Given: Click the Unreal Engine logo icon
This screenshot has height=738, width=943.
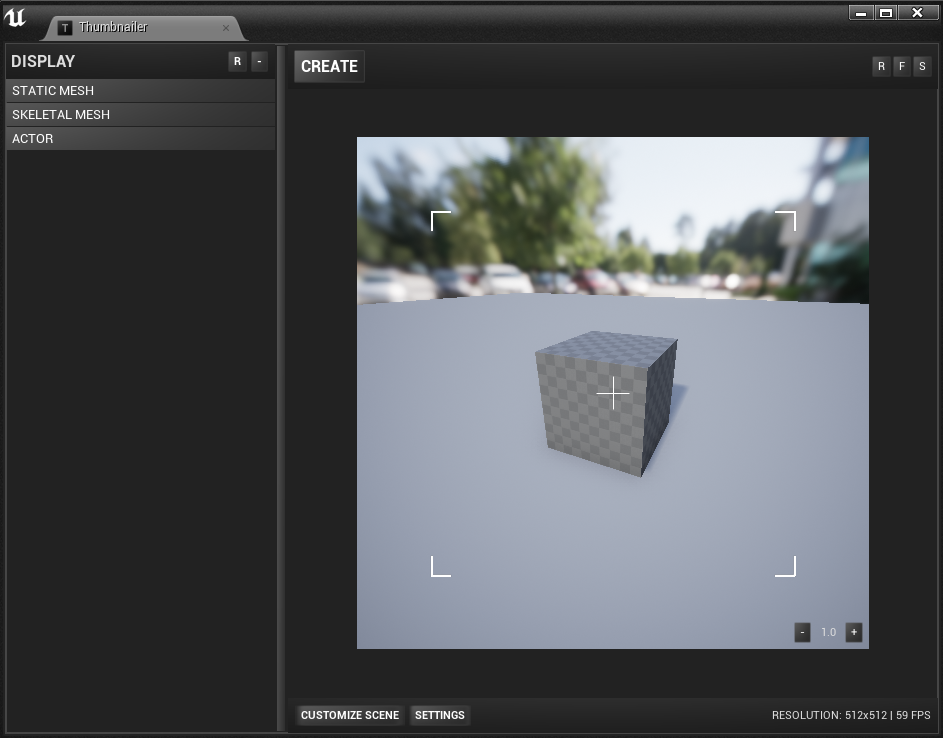Looking at the screenshot, I should coord(15,18).
